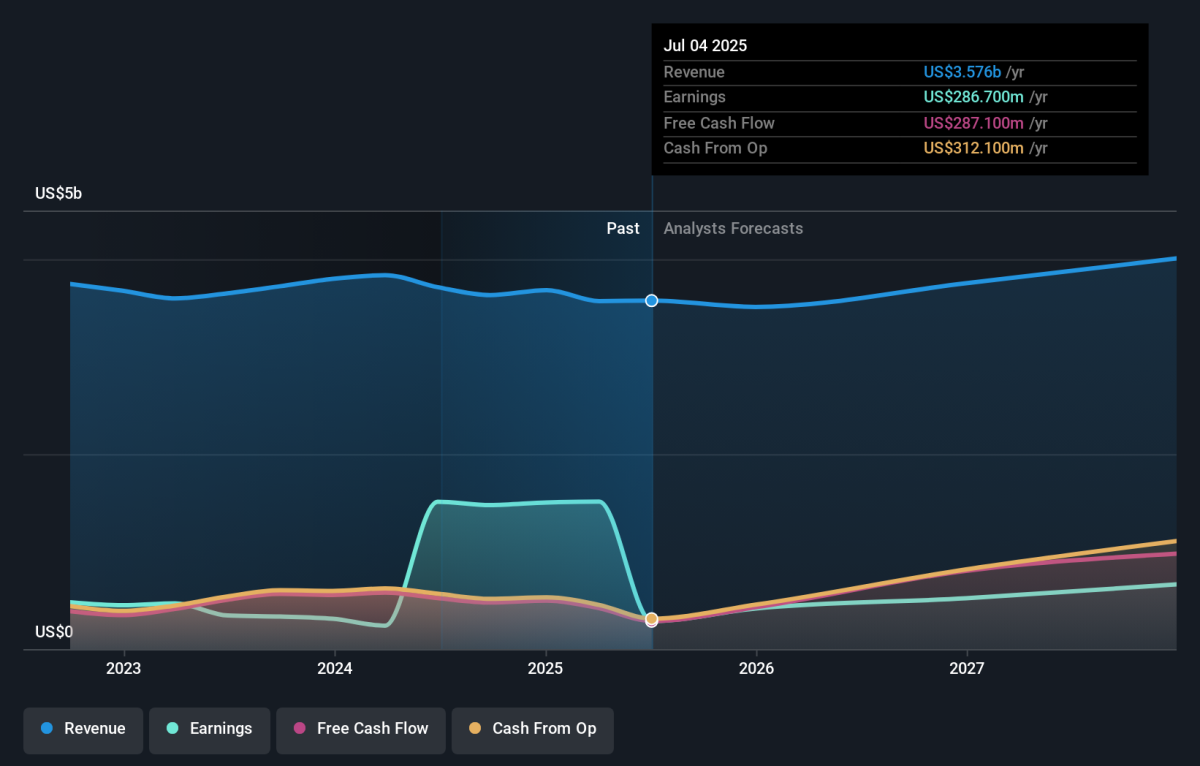Screen dimensions: 1200x766
Task: Click the 2027 x-axis label
Action: point(967,667)
